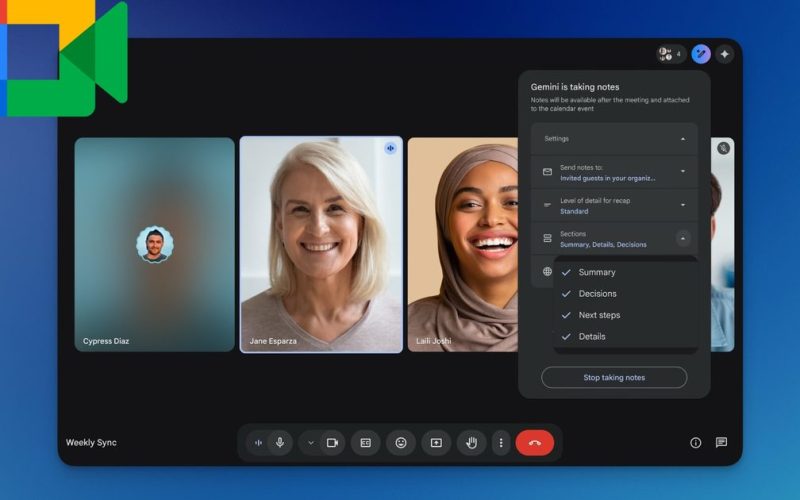800x500 pixels.
Task: Open the meeting info icon
Action: [x=695, y=443]
